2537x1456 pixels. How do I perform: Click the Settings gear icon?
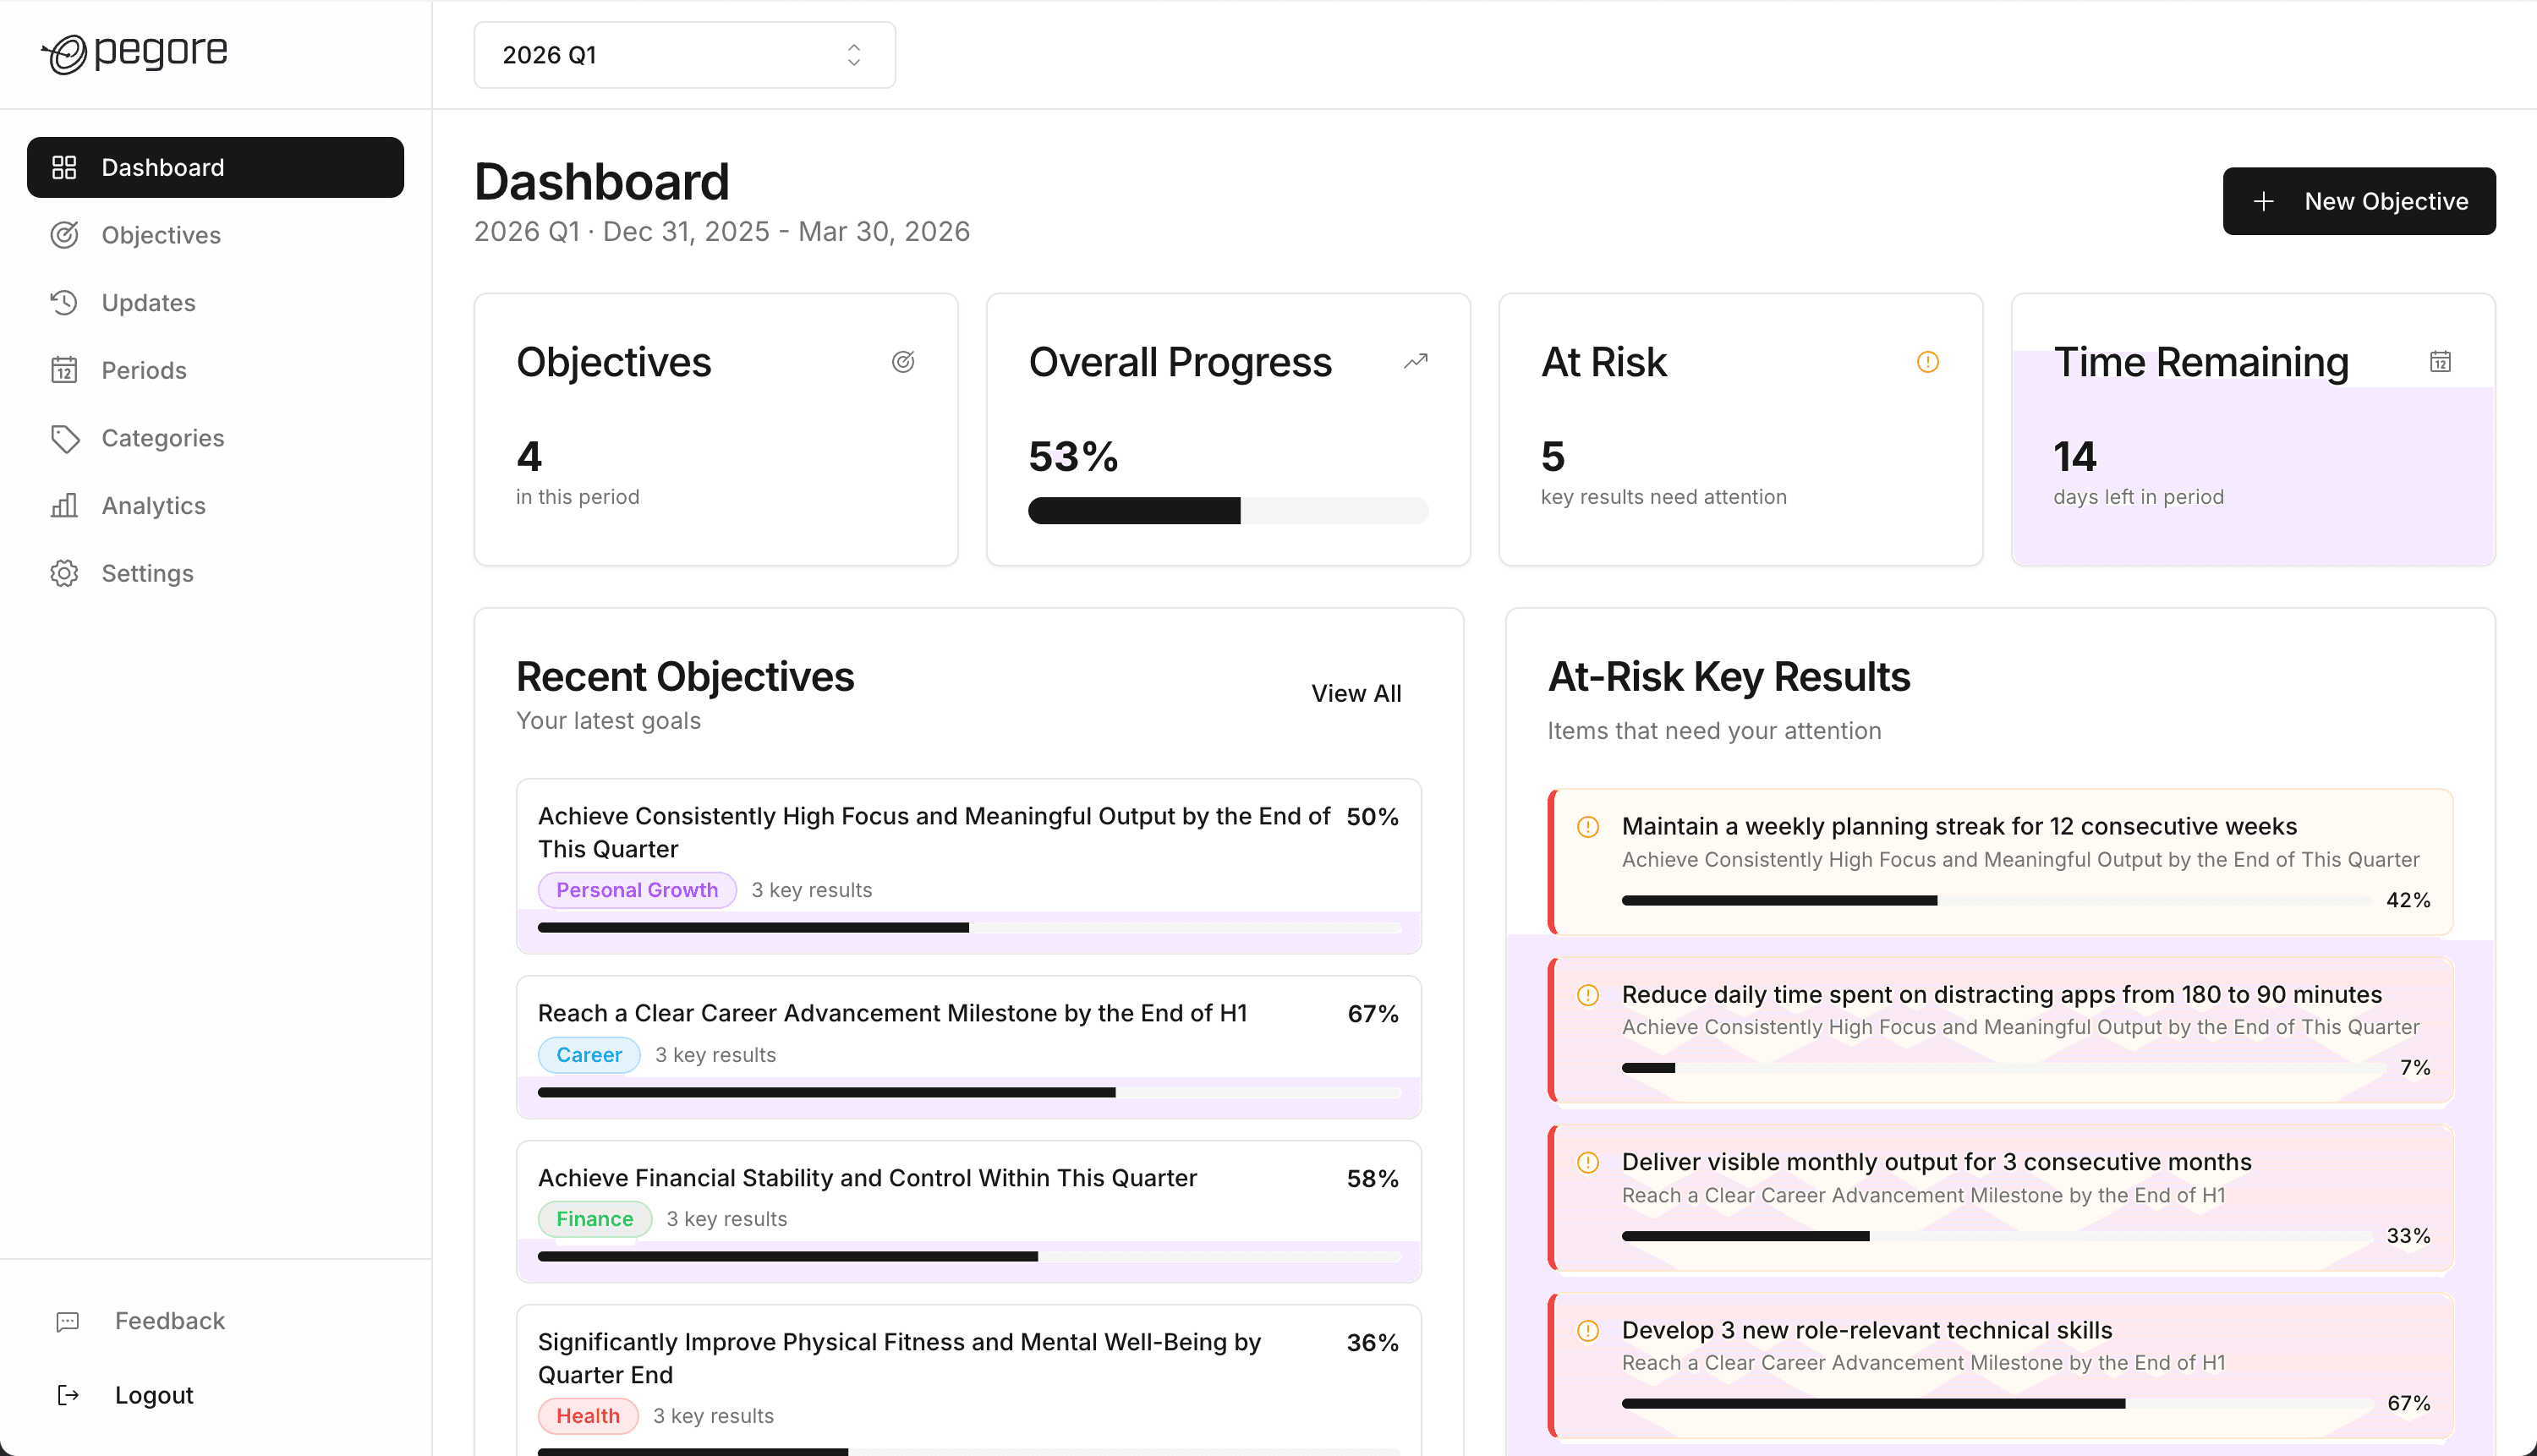(64, 573)
